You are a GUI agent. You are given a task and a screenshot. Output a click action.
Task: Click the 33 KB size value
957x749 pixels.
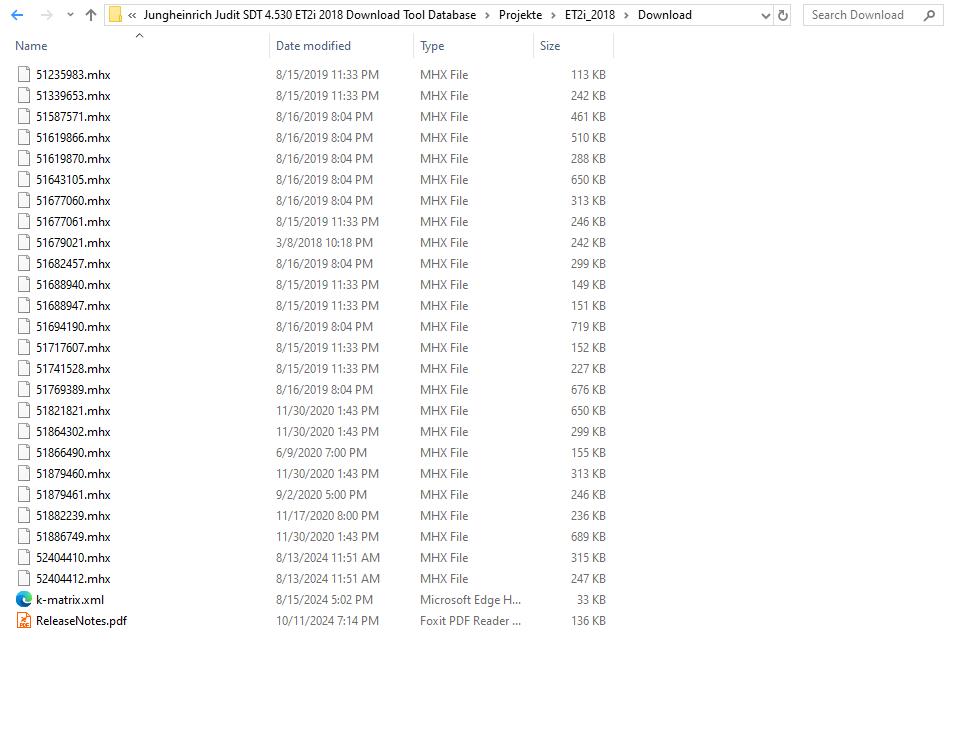point(591,599)
